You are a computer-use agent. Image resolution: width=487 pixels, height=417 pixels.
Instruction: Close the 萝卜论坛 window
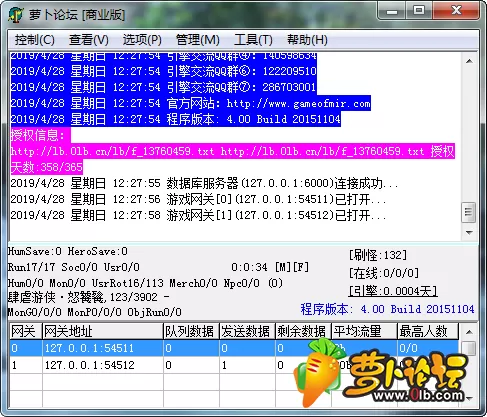(456, 11)
